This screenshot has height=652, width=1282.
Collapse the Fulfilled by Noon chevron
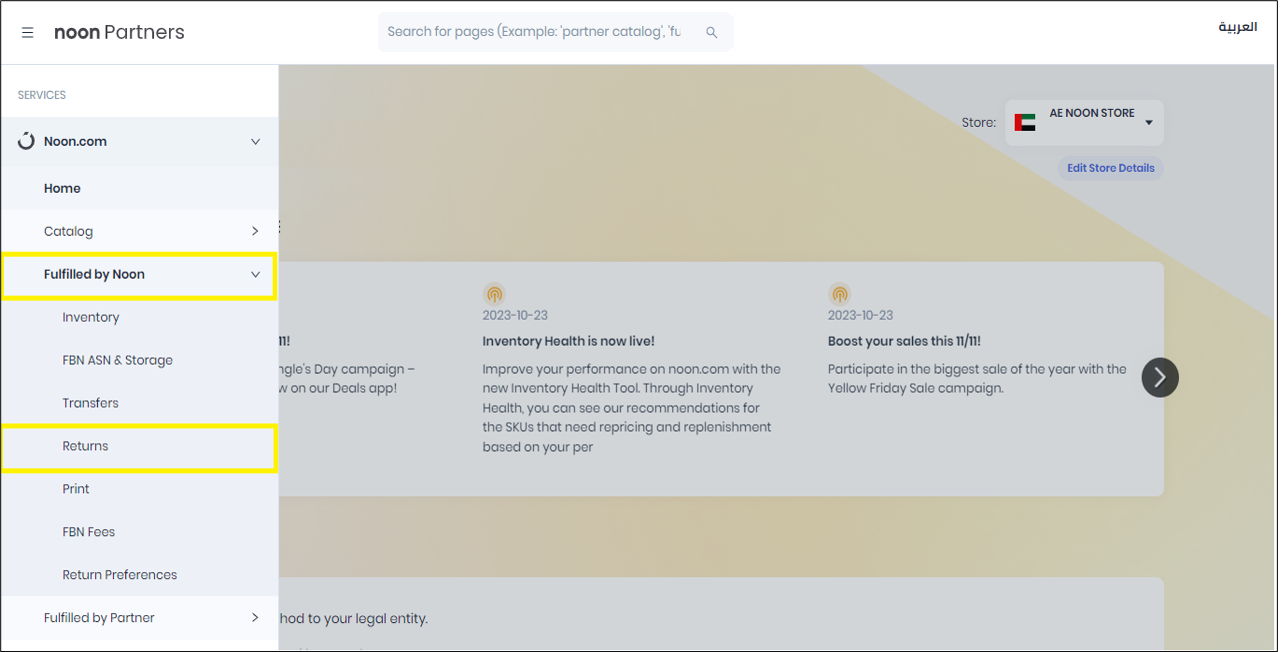click(x=255, y=274)
